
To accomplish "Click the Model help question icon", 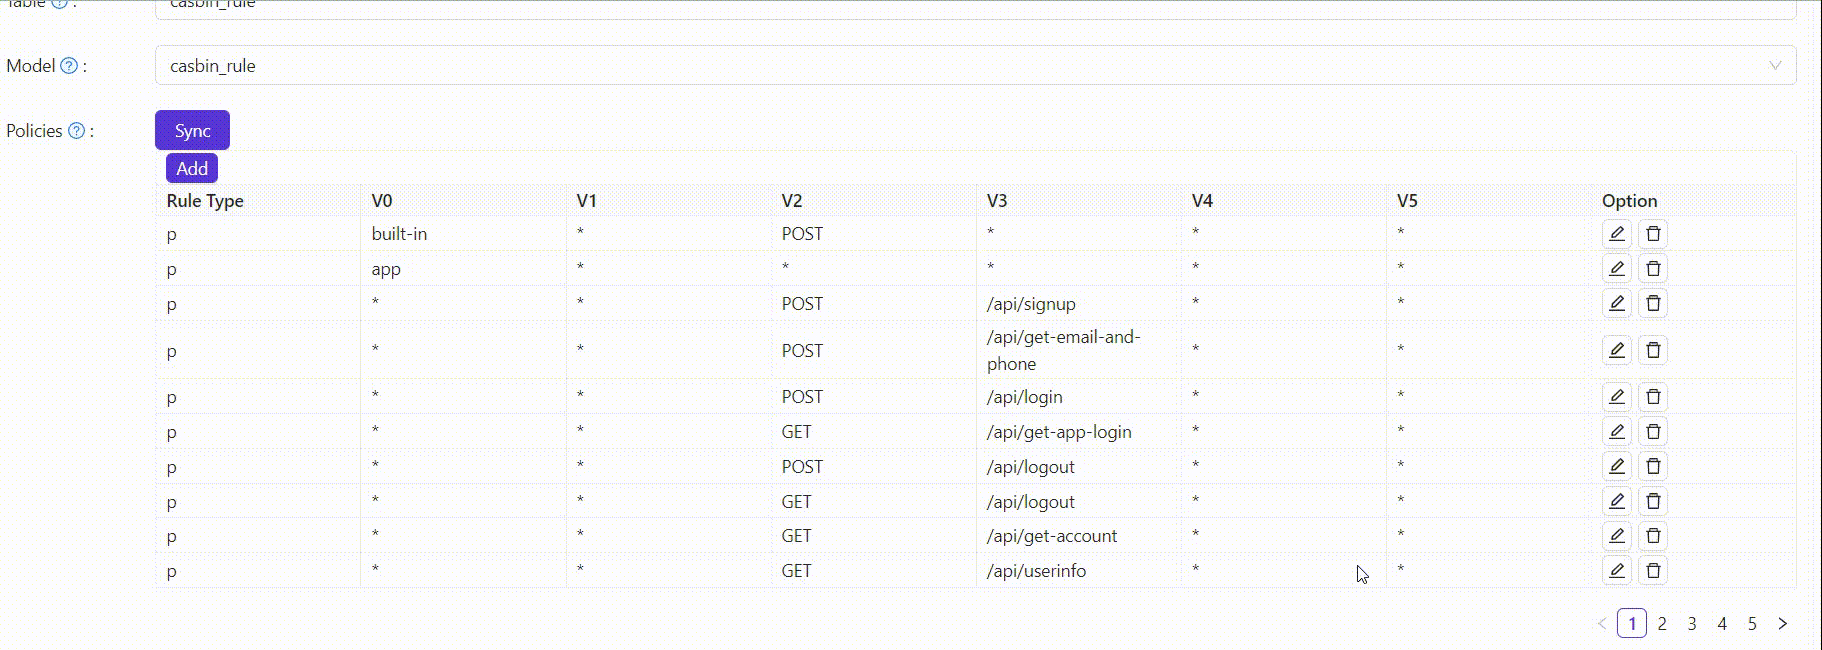I will pos(69,66).
